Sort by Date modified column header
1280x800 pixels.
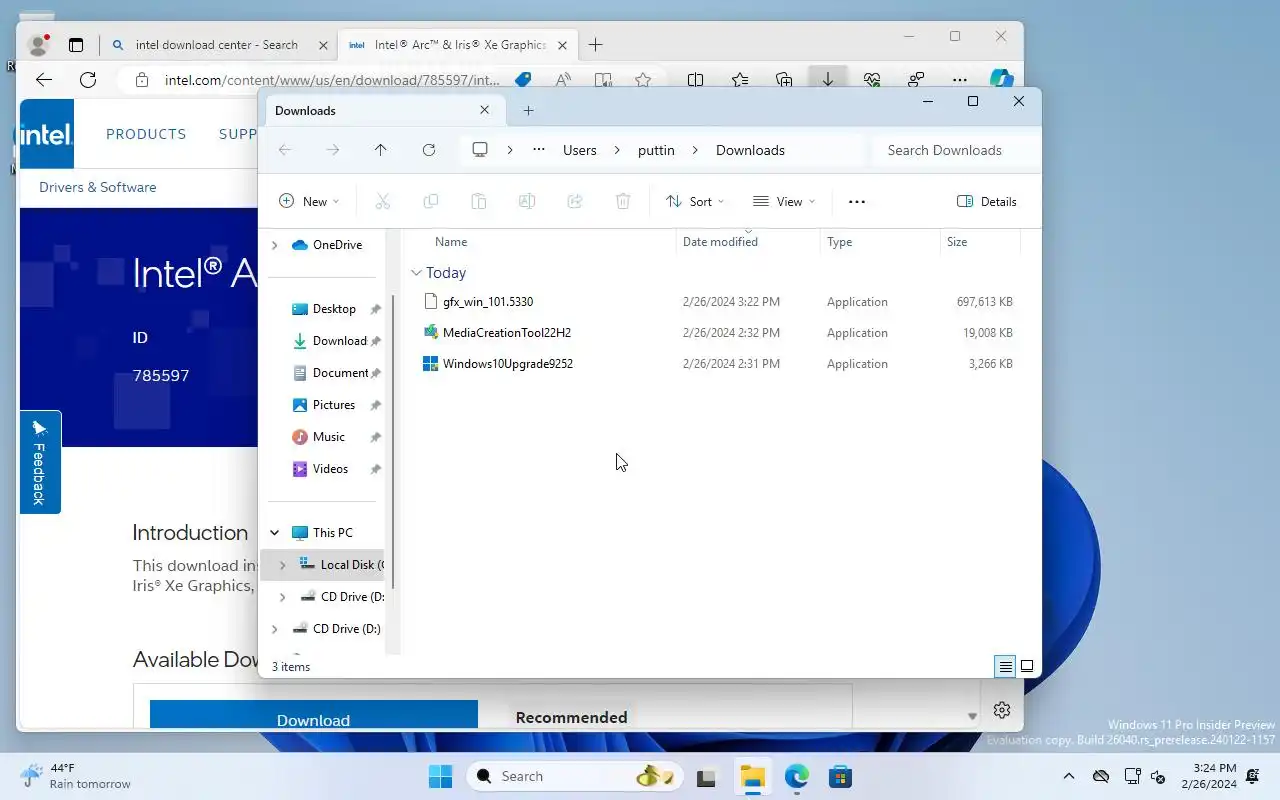pyautogui.click(x=720, y=242)
